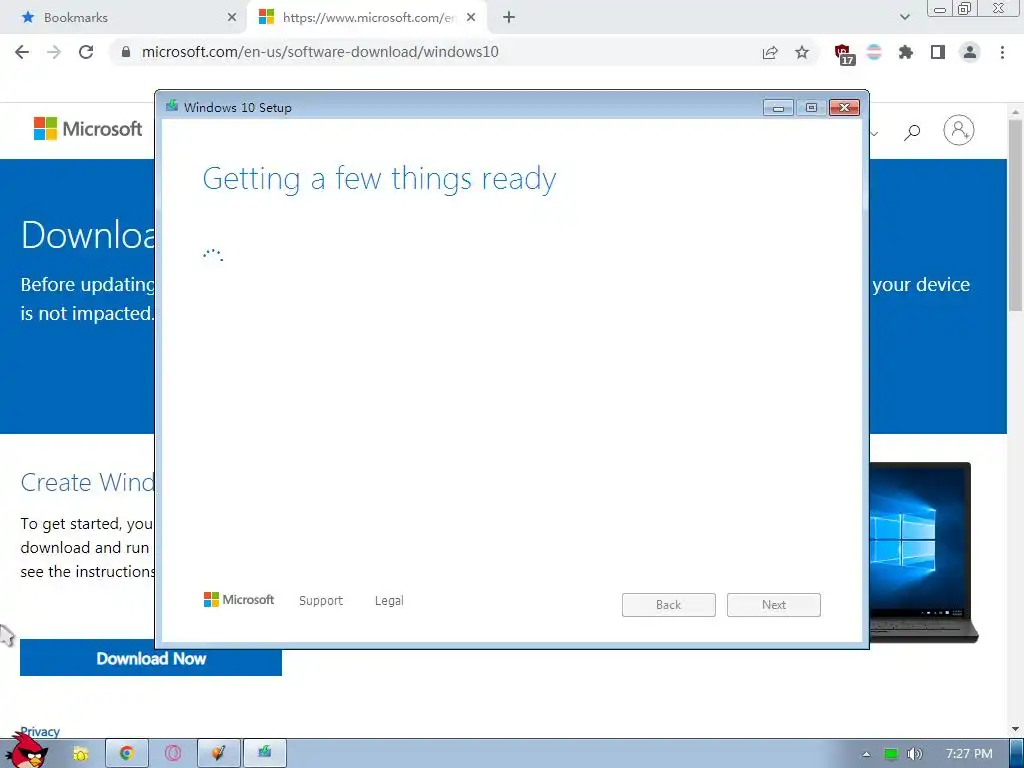The height and width of the screenshot is (768, 1024).
Task: Close the Bookmarks tab
Action: click(x=232, y=18)
